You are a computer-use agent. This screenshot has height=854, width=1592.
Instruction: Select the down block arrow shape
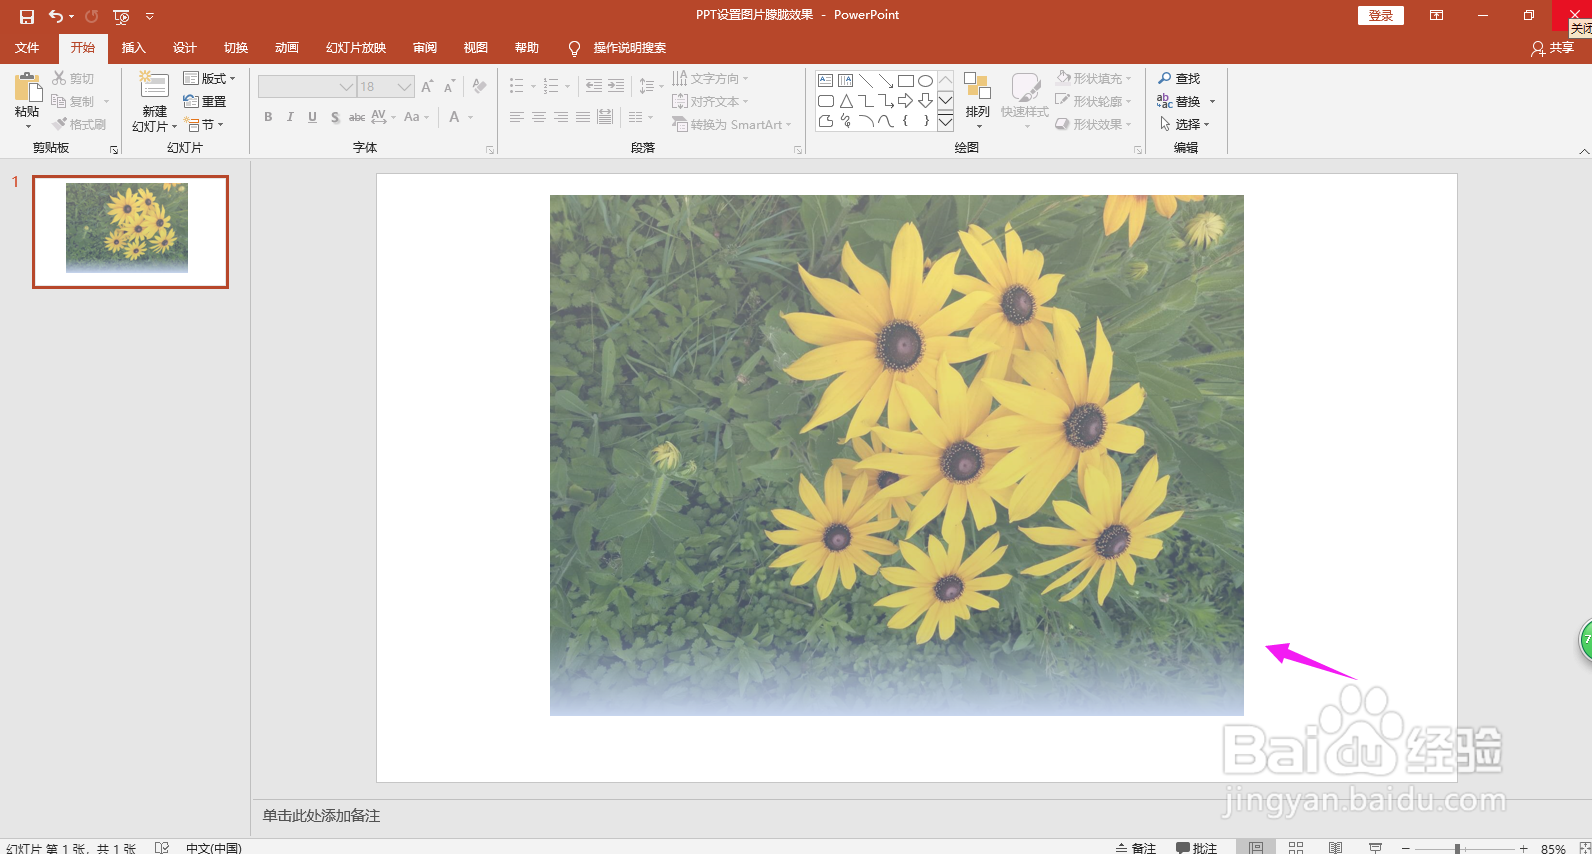coord(926,101)
